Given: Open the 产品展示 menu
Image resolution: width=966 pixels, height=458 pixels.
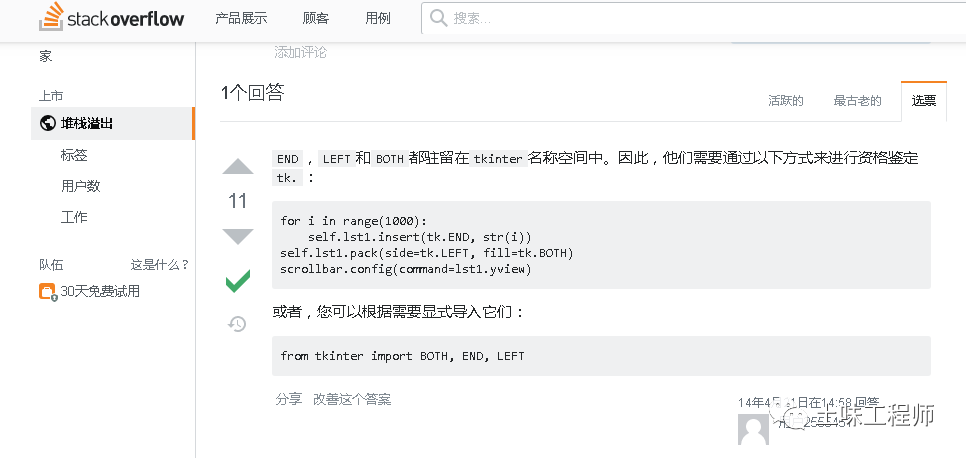Looking at the screenshot, I should 241,18.
